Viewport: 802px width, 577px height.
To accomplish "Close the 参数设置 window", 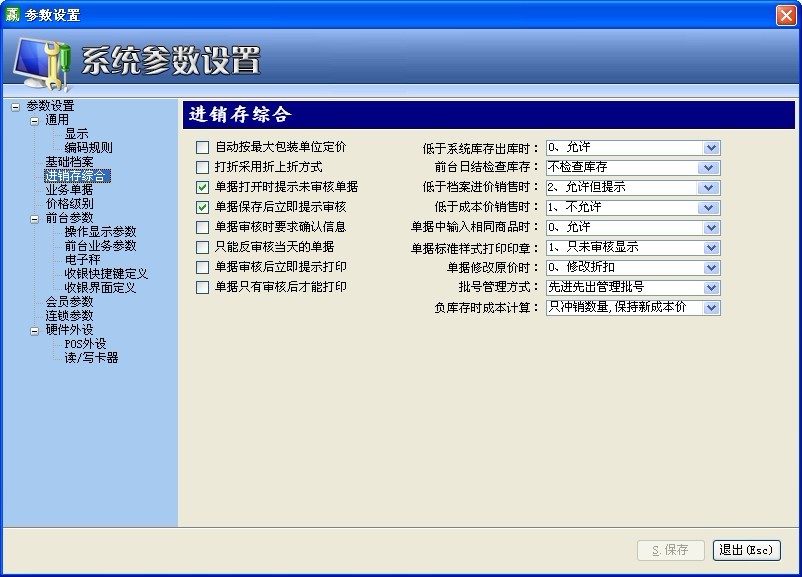I will (786, 15).
